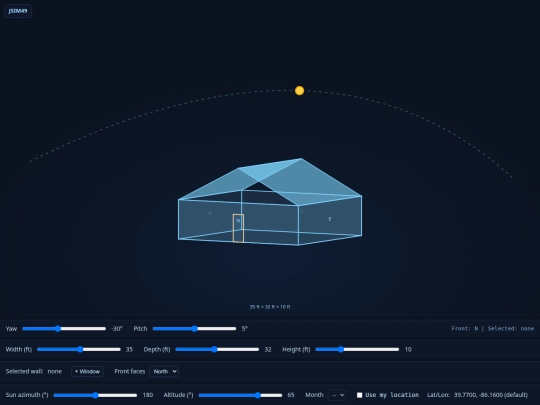Adjust the Yaw slider

(x=64, y=329)
